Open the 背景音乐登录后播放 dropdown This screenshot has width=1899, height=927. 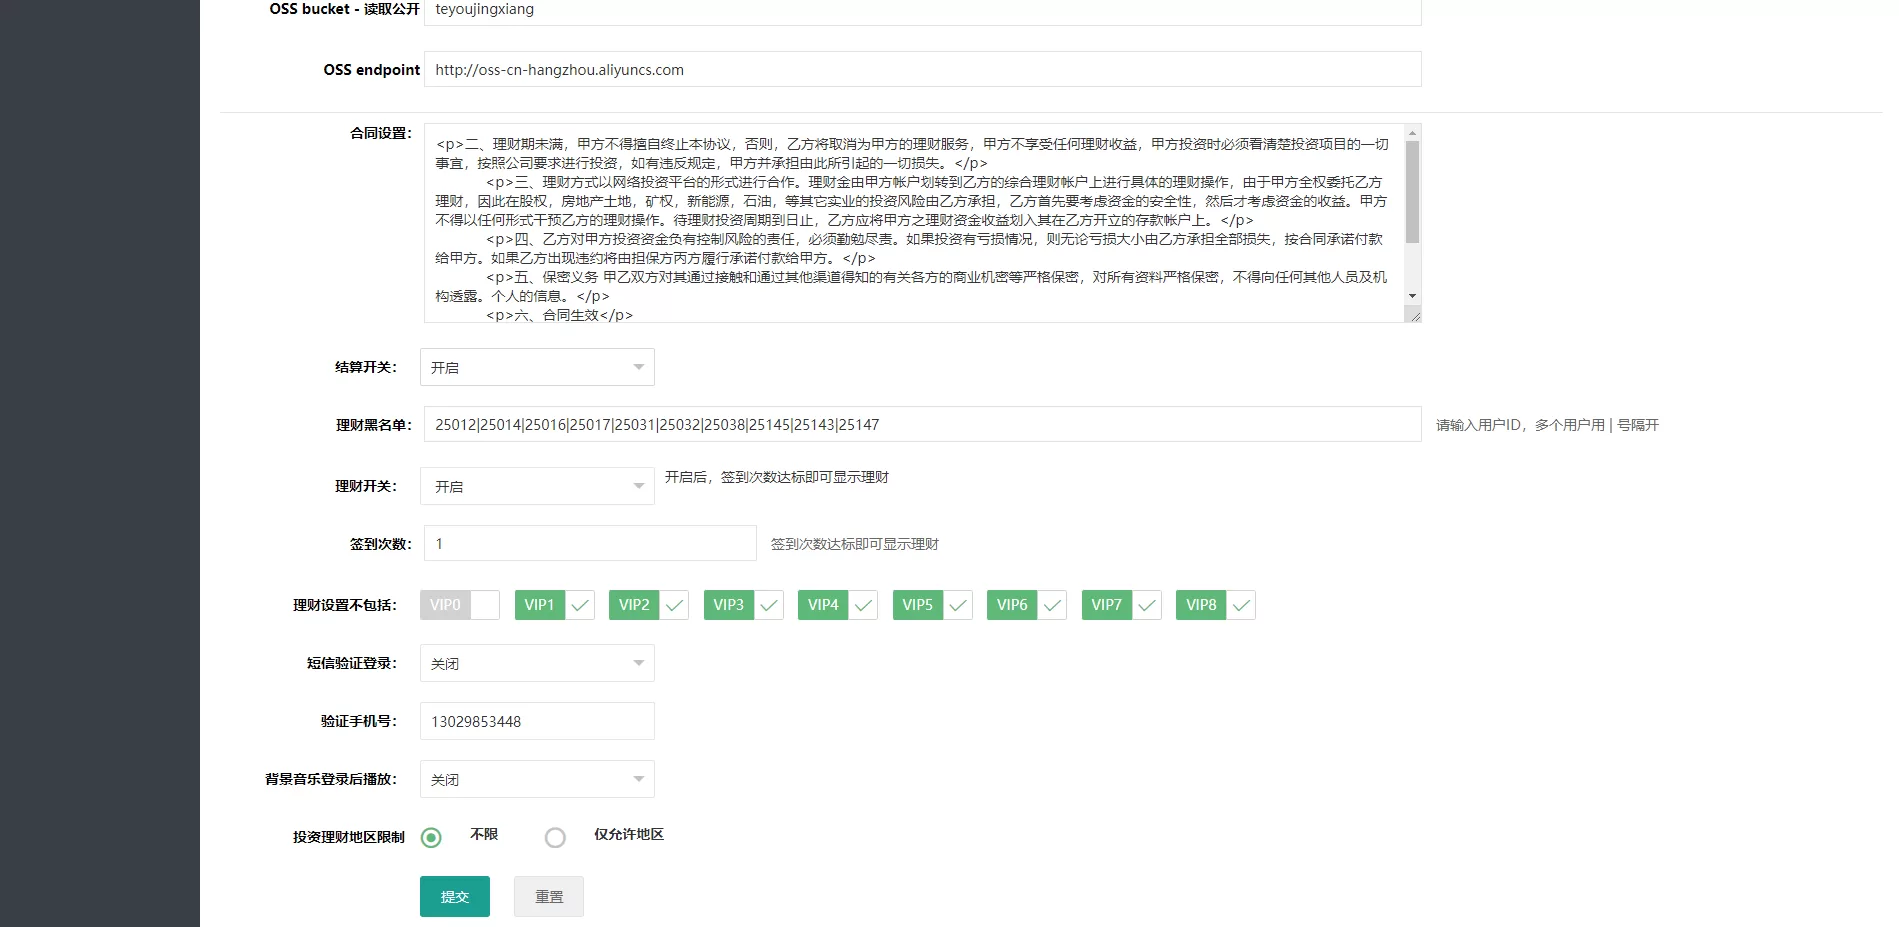[537, 778]
